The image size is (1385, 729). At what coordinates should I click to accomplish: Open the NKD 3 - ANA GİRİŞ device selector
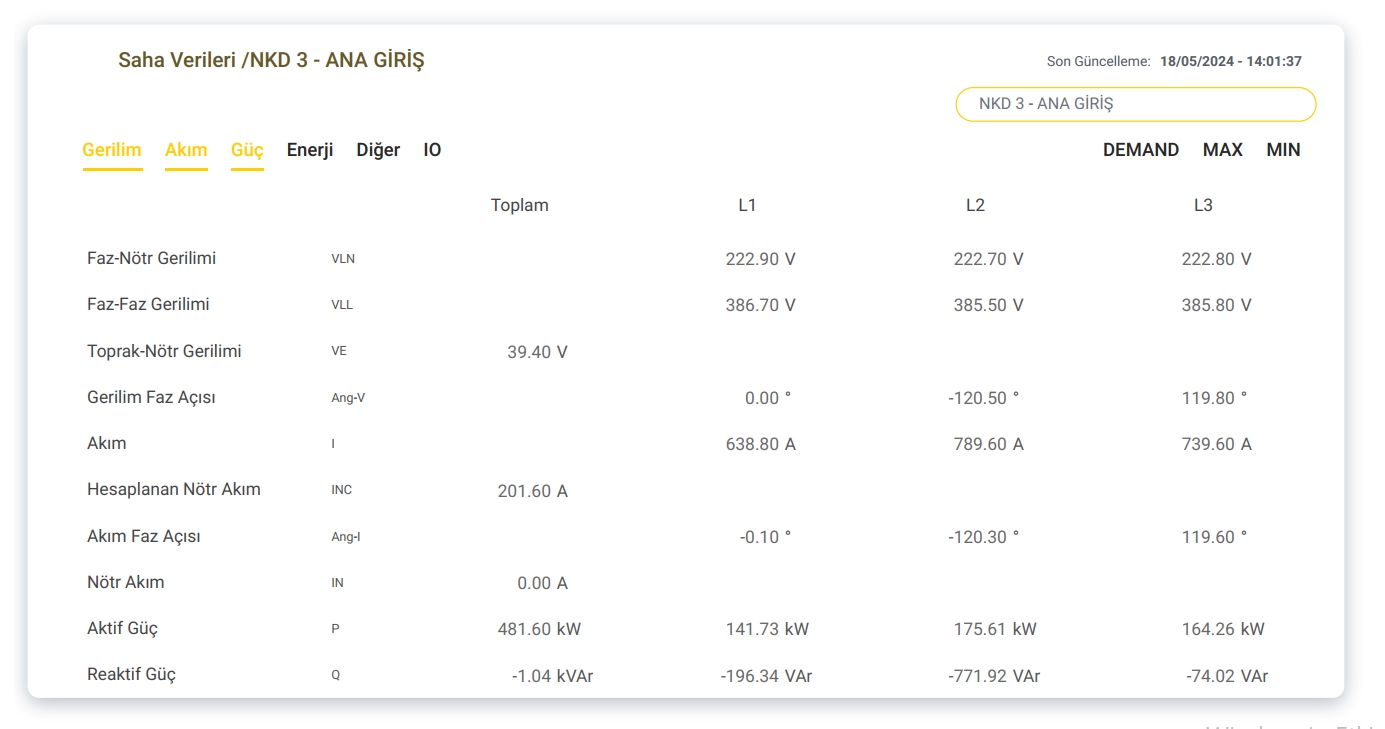point(1135,104)
